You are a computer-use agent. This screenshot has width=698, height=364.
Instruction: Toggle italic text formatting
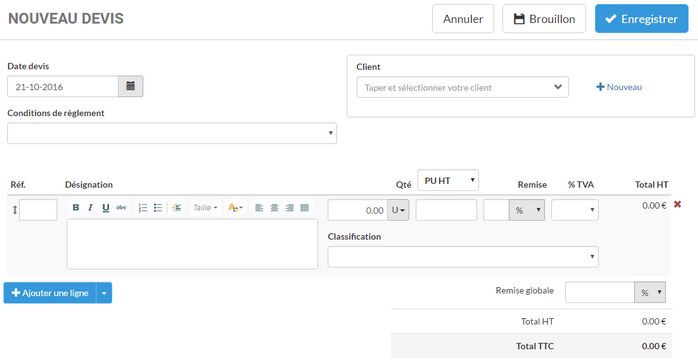coord(90,208)
